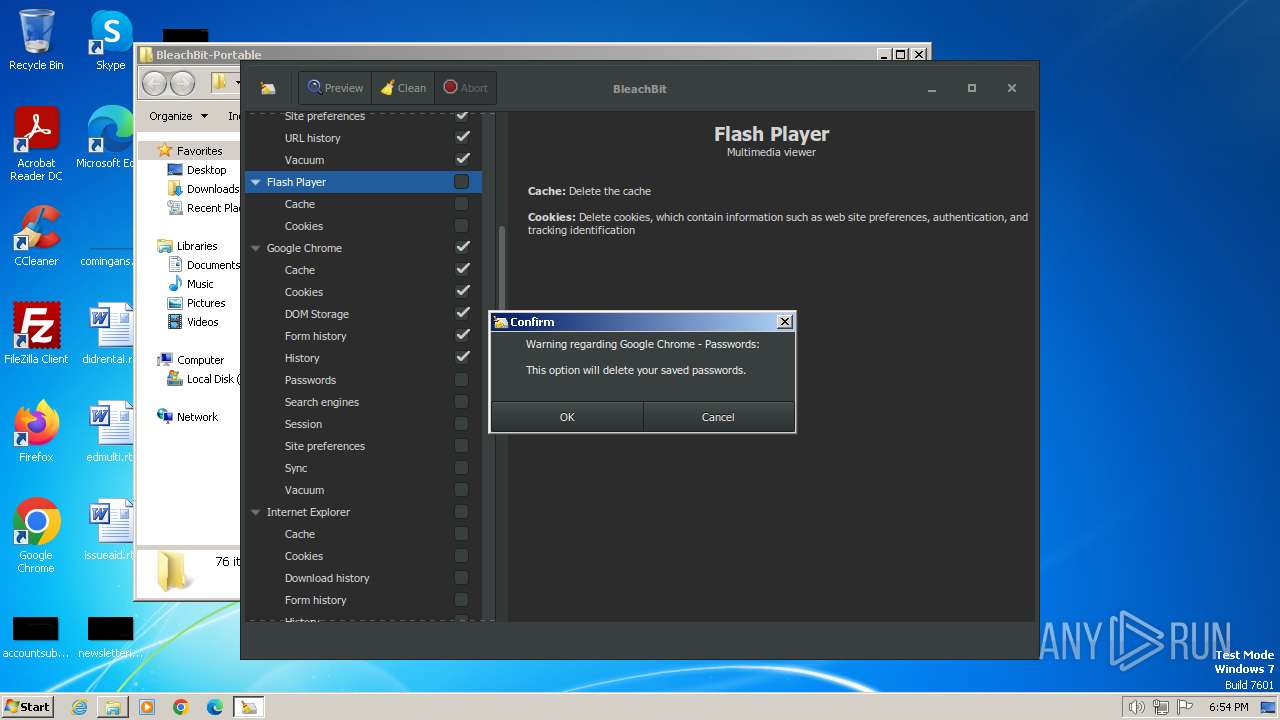Screen dimensions: 1280x720
Task: Launch Google Chrome from the desktop
Action: pos(36,536)
